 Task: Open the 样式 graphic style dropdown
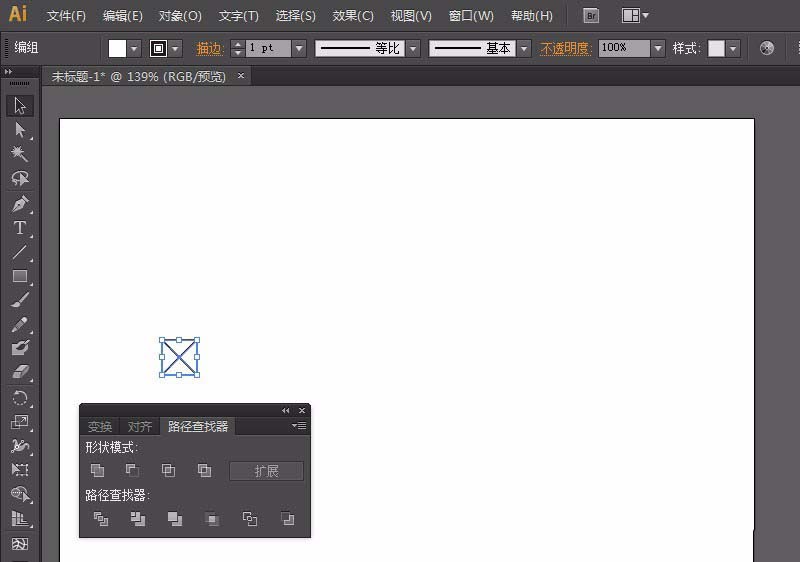coord(733,49)
